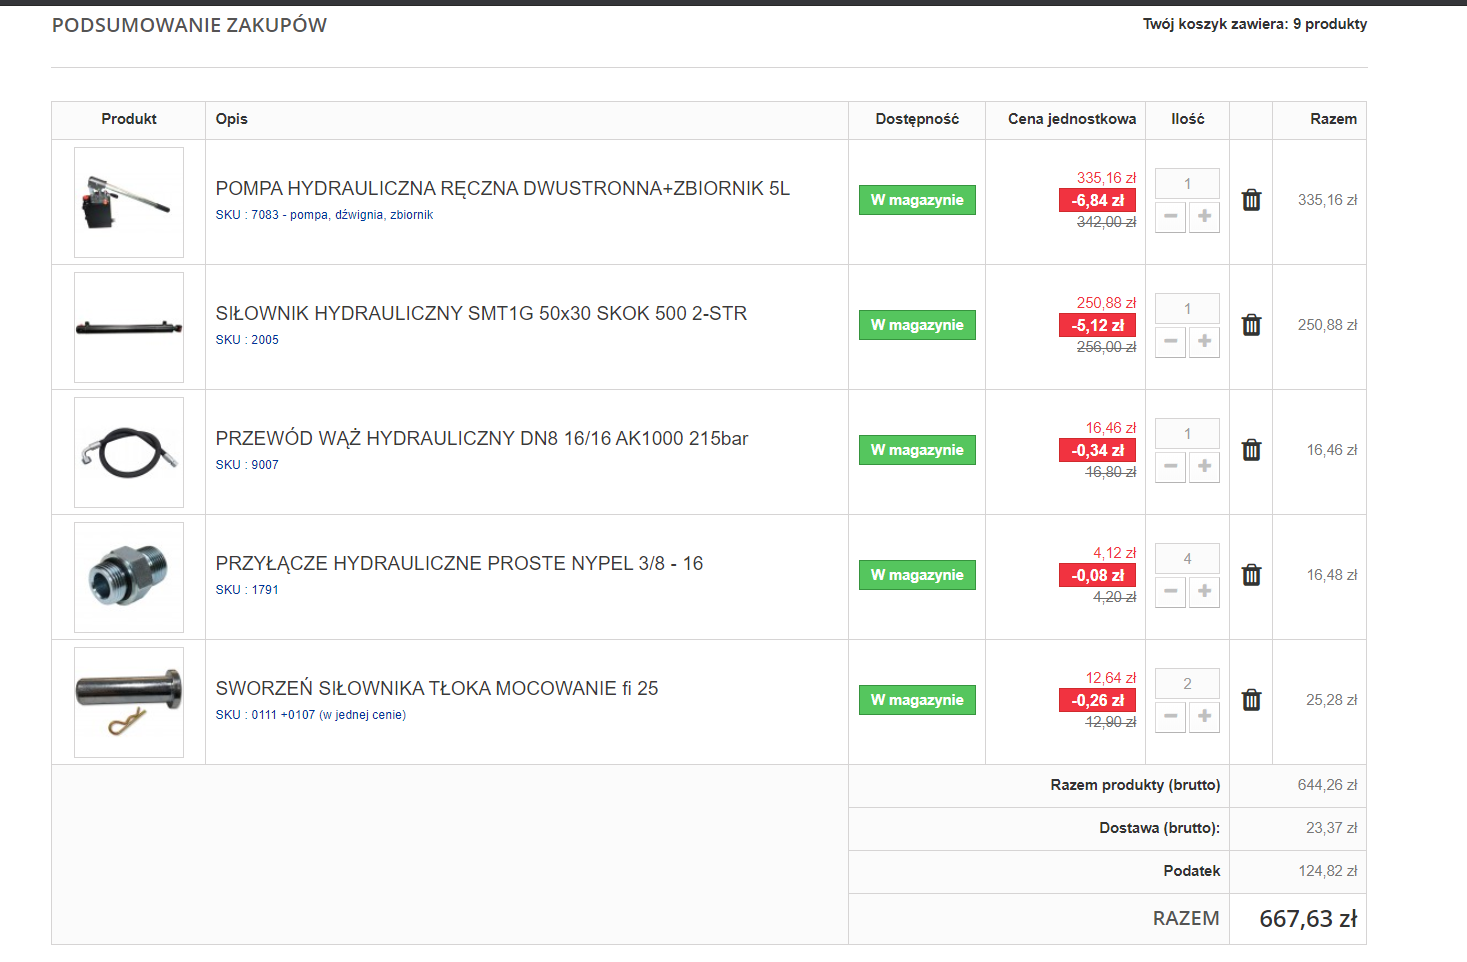This screenshot has width=1467, height=962.
Task: Delete PRZYŁĄCZE HYDRAULICZNE NYPEL from cart
Action: click(1251, 575)
